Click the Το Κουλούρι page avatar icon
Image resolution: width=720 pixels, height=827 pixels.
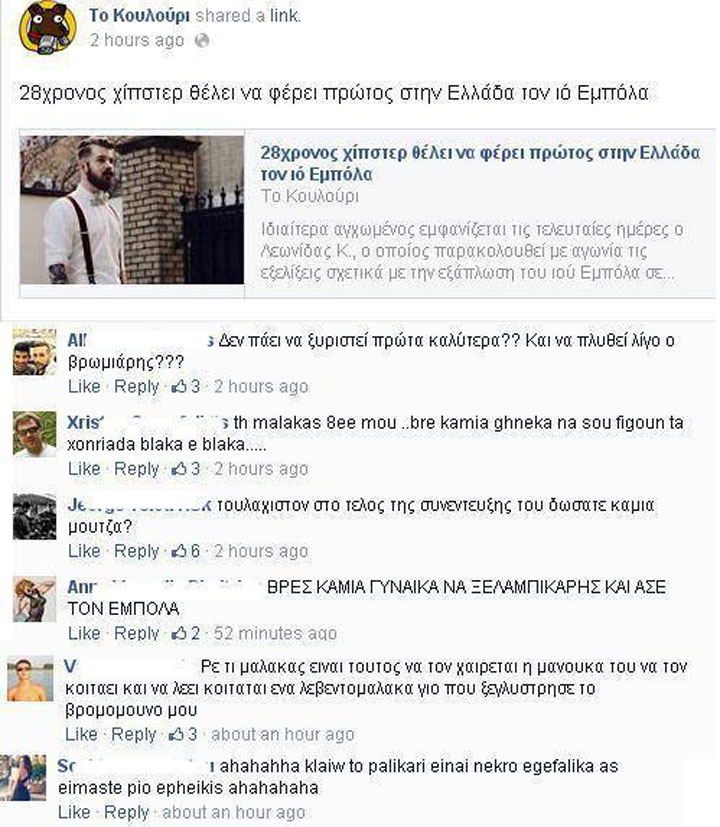(47, 27)
